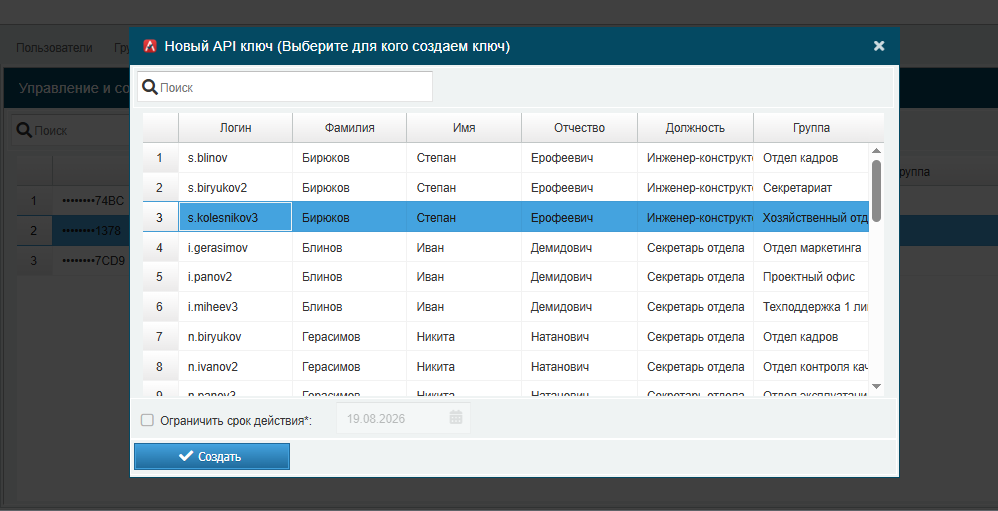The width and height of the screenshot is (998, 511).
Task: Close the New API key dialog
Action: pyautogui.click(x=879, y=46)
